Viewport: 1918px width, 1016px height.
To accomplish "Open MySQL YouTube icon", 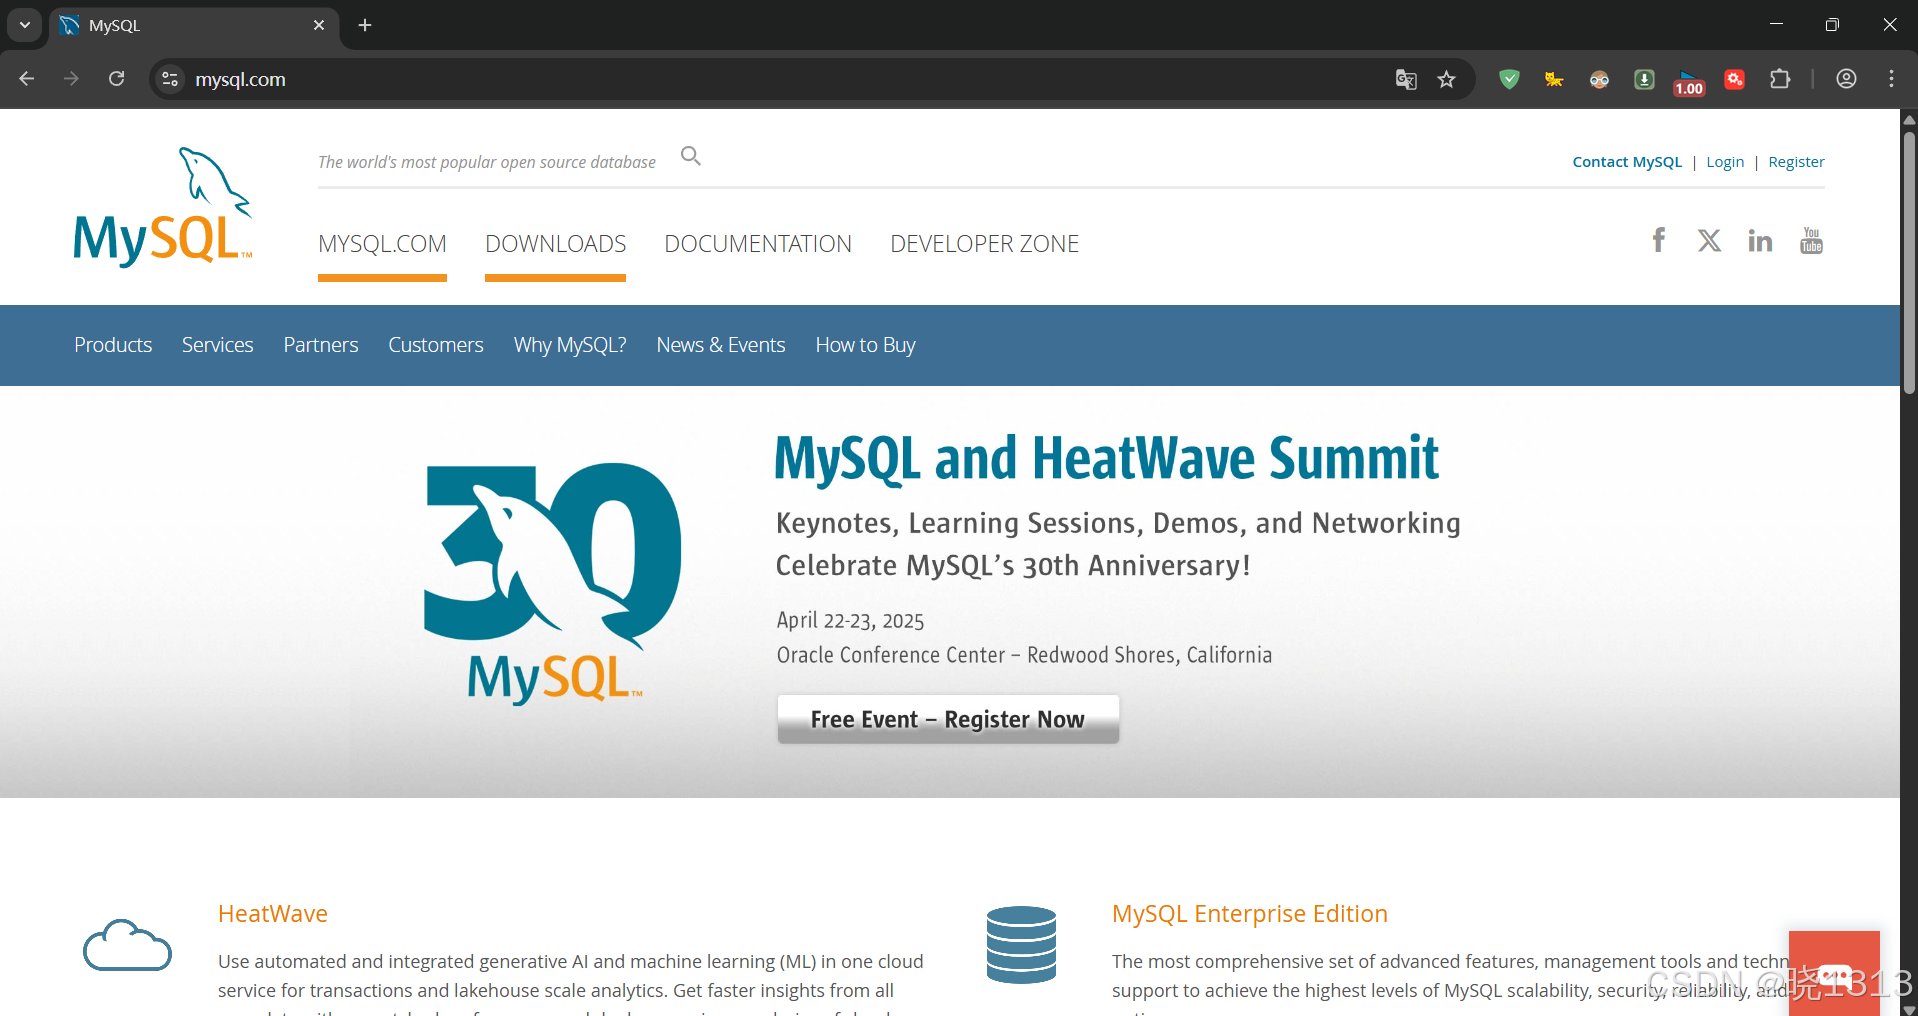I will (1811, 240).
